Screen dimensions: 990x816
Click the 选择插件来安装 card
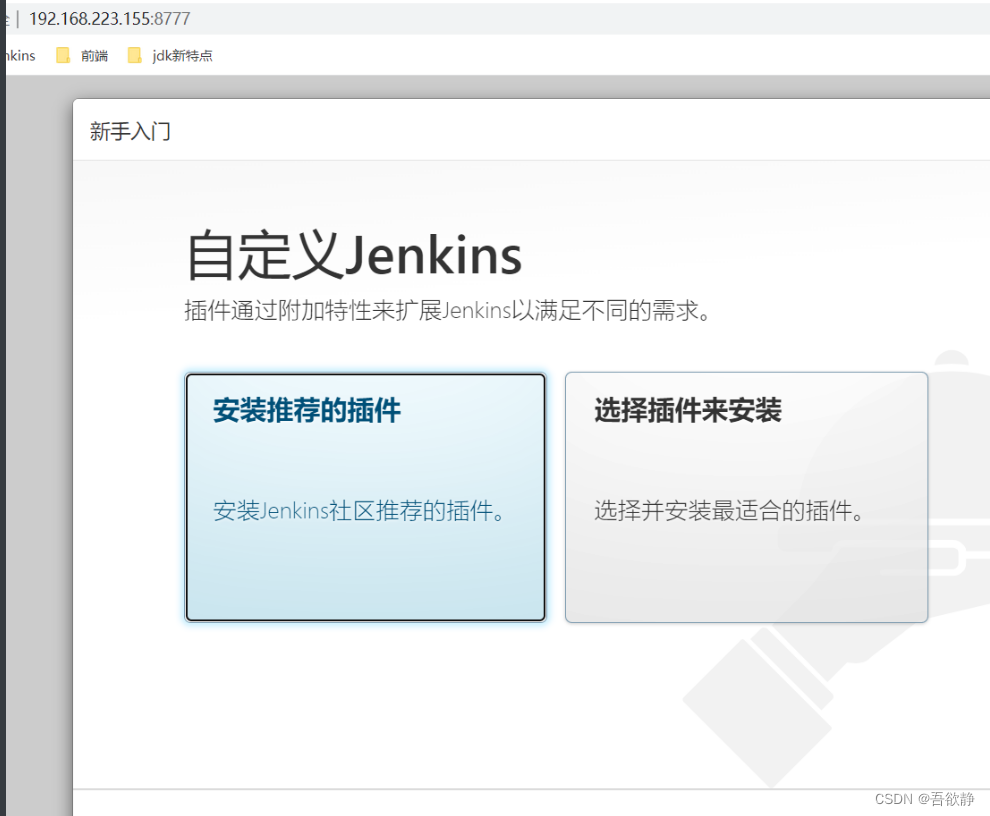click(746, 497)
